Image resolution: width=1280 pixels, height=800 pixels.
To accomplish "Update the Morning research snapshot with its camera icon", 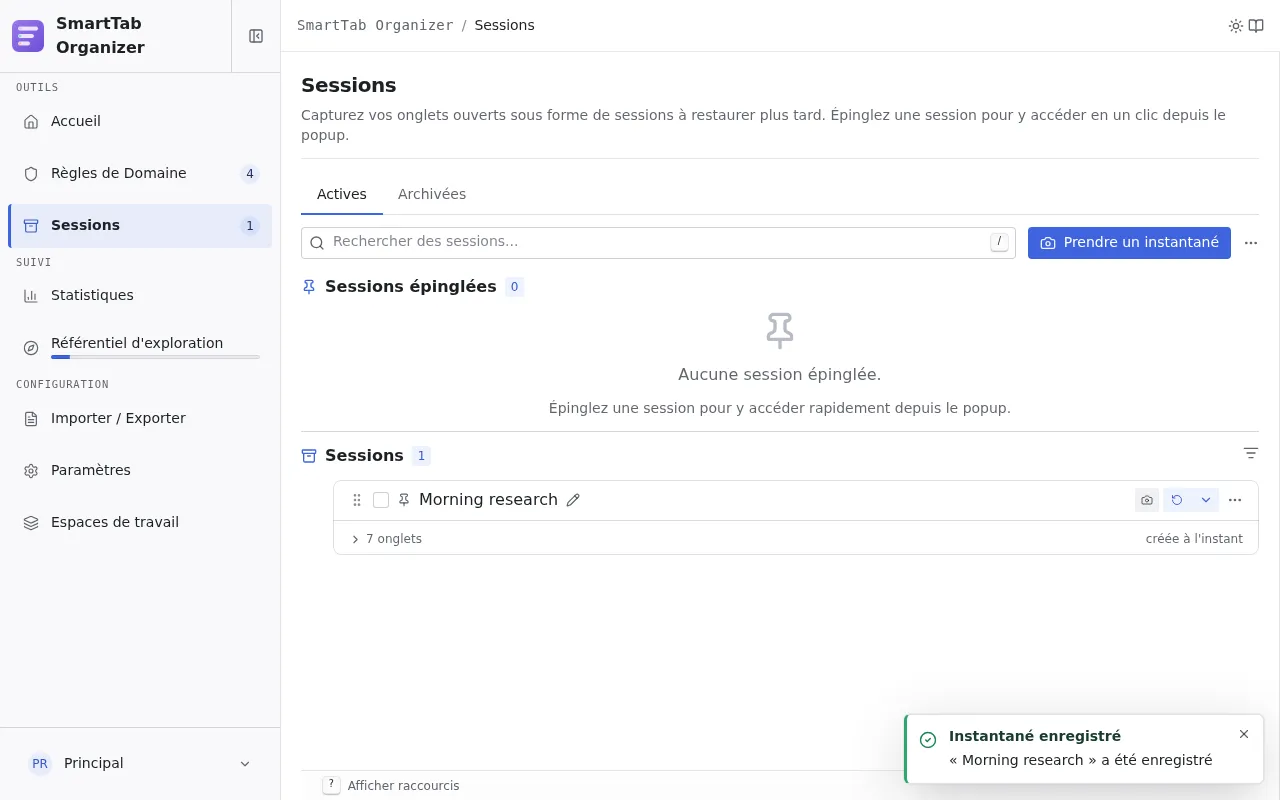I will [1147, 500].
